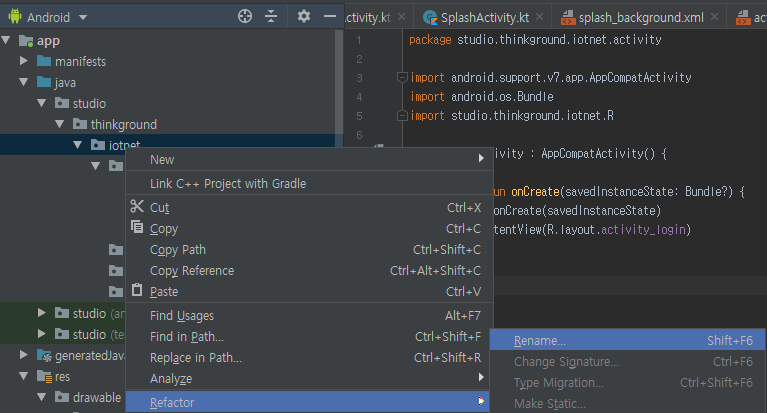Click the thinkground package folder icon
This screenshot has width=767, height=413.
click(80, 124)
